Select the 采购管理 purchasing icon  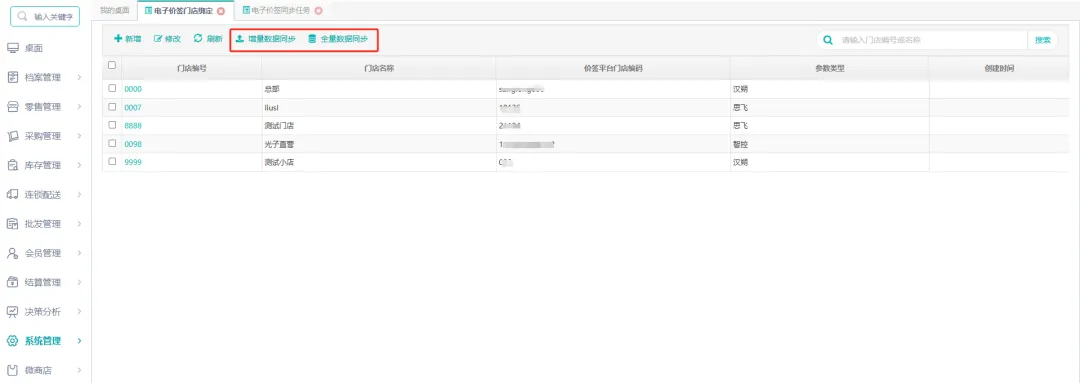pos(12,136)
